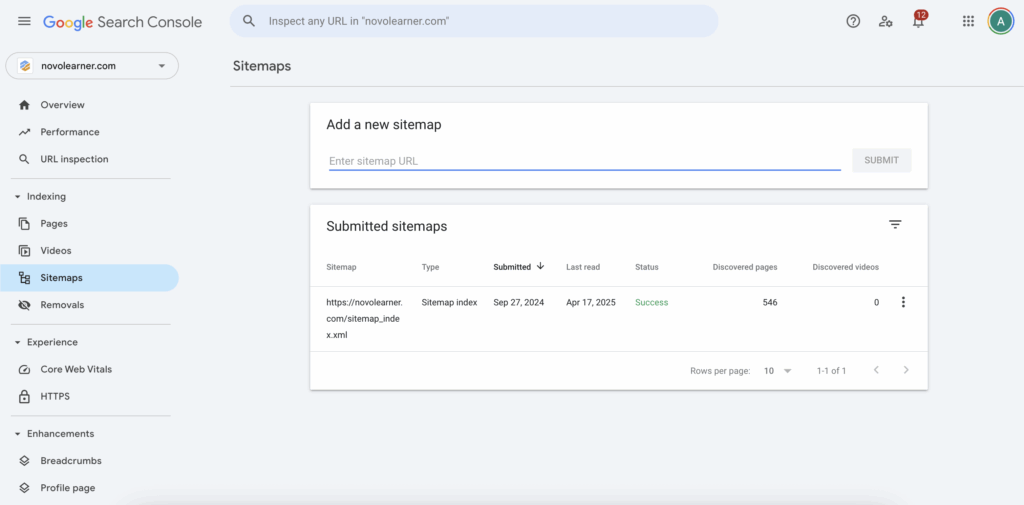1024x505 pixels.
Task: Click the Sep 27, 2024 submitted date
Action: 519,302
